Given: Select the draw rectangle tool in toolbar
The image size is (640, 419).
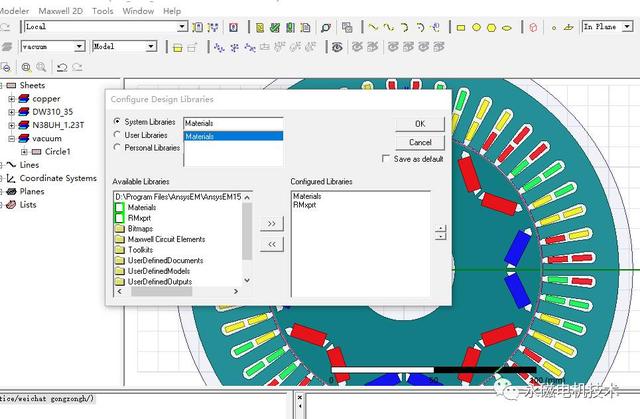Looking at the screenshot, I should (462, 27).
